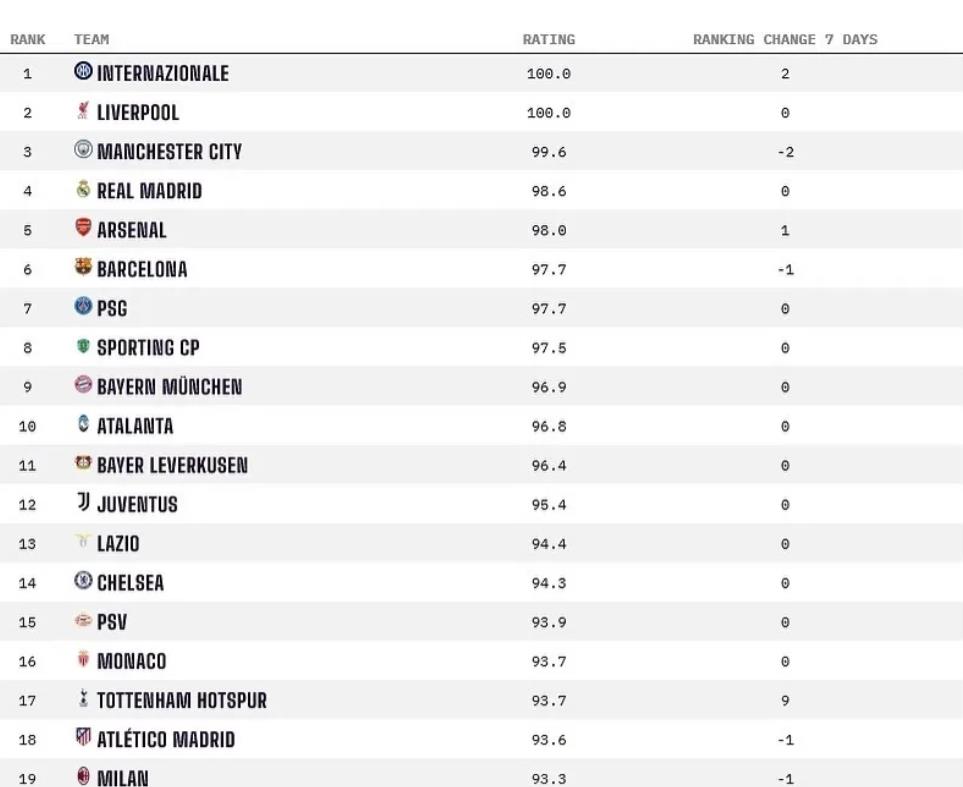Viewport: 963px width, 787px height.
Task: Select Atalanta's 96.8 rating value
Action: tap(549, 427)
